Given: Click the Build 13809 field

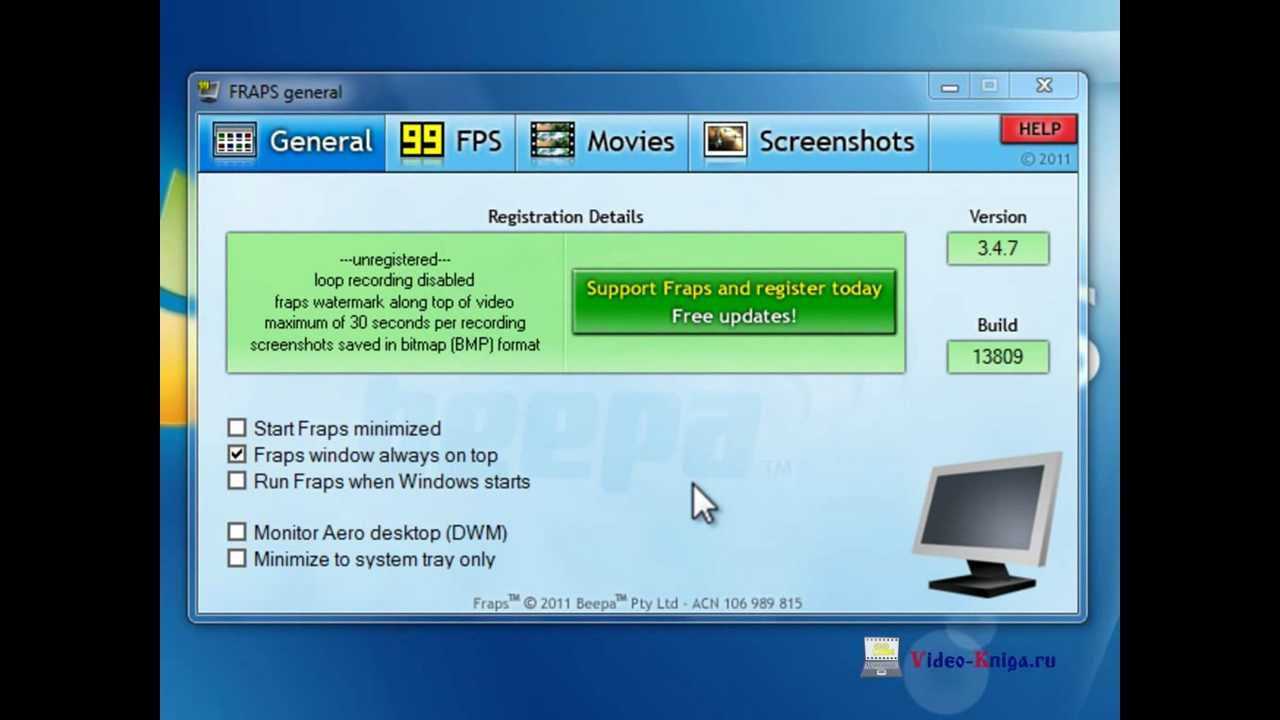Looking at the screenshot, I should 998,356.
